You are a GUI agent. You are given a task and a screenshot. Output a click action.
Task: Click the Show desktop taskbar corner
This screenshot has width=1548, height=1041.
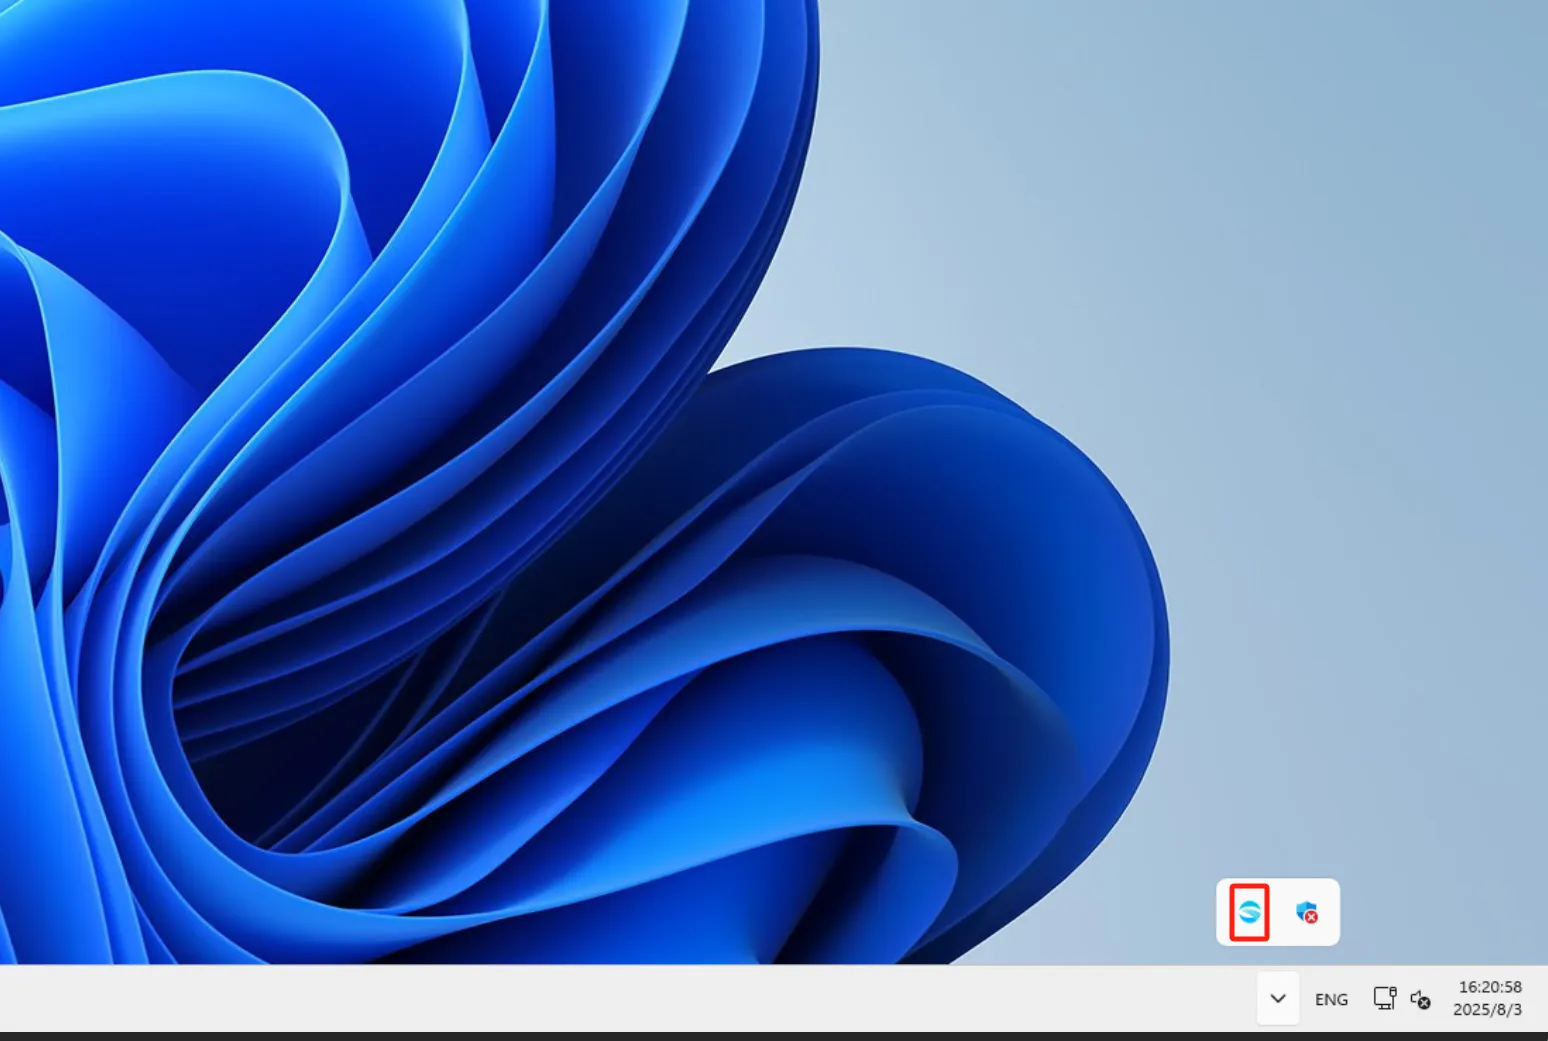[1542, 998]
